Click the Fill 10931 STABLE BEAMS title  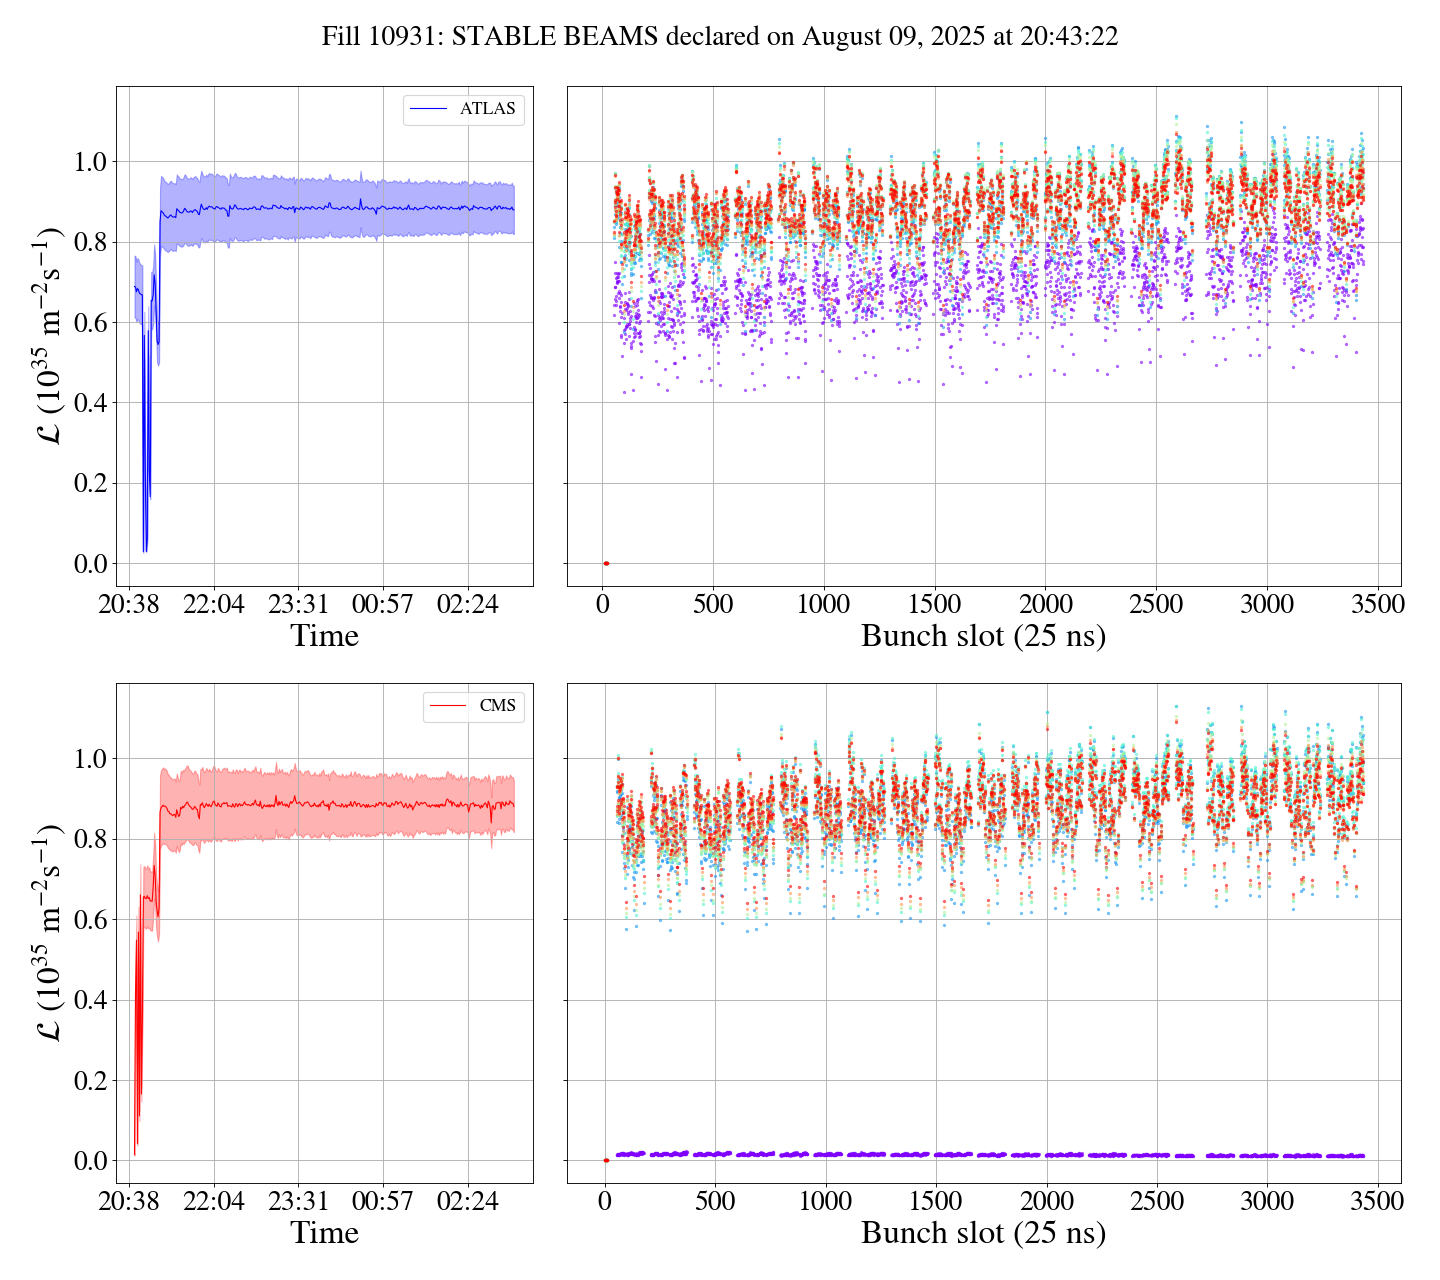click(x=719, y=37)
